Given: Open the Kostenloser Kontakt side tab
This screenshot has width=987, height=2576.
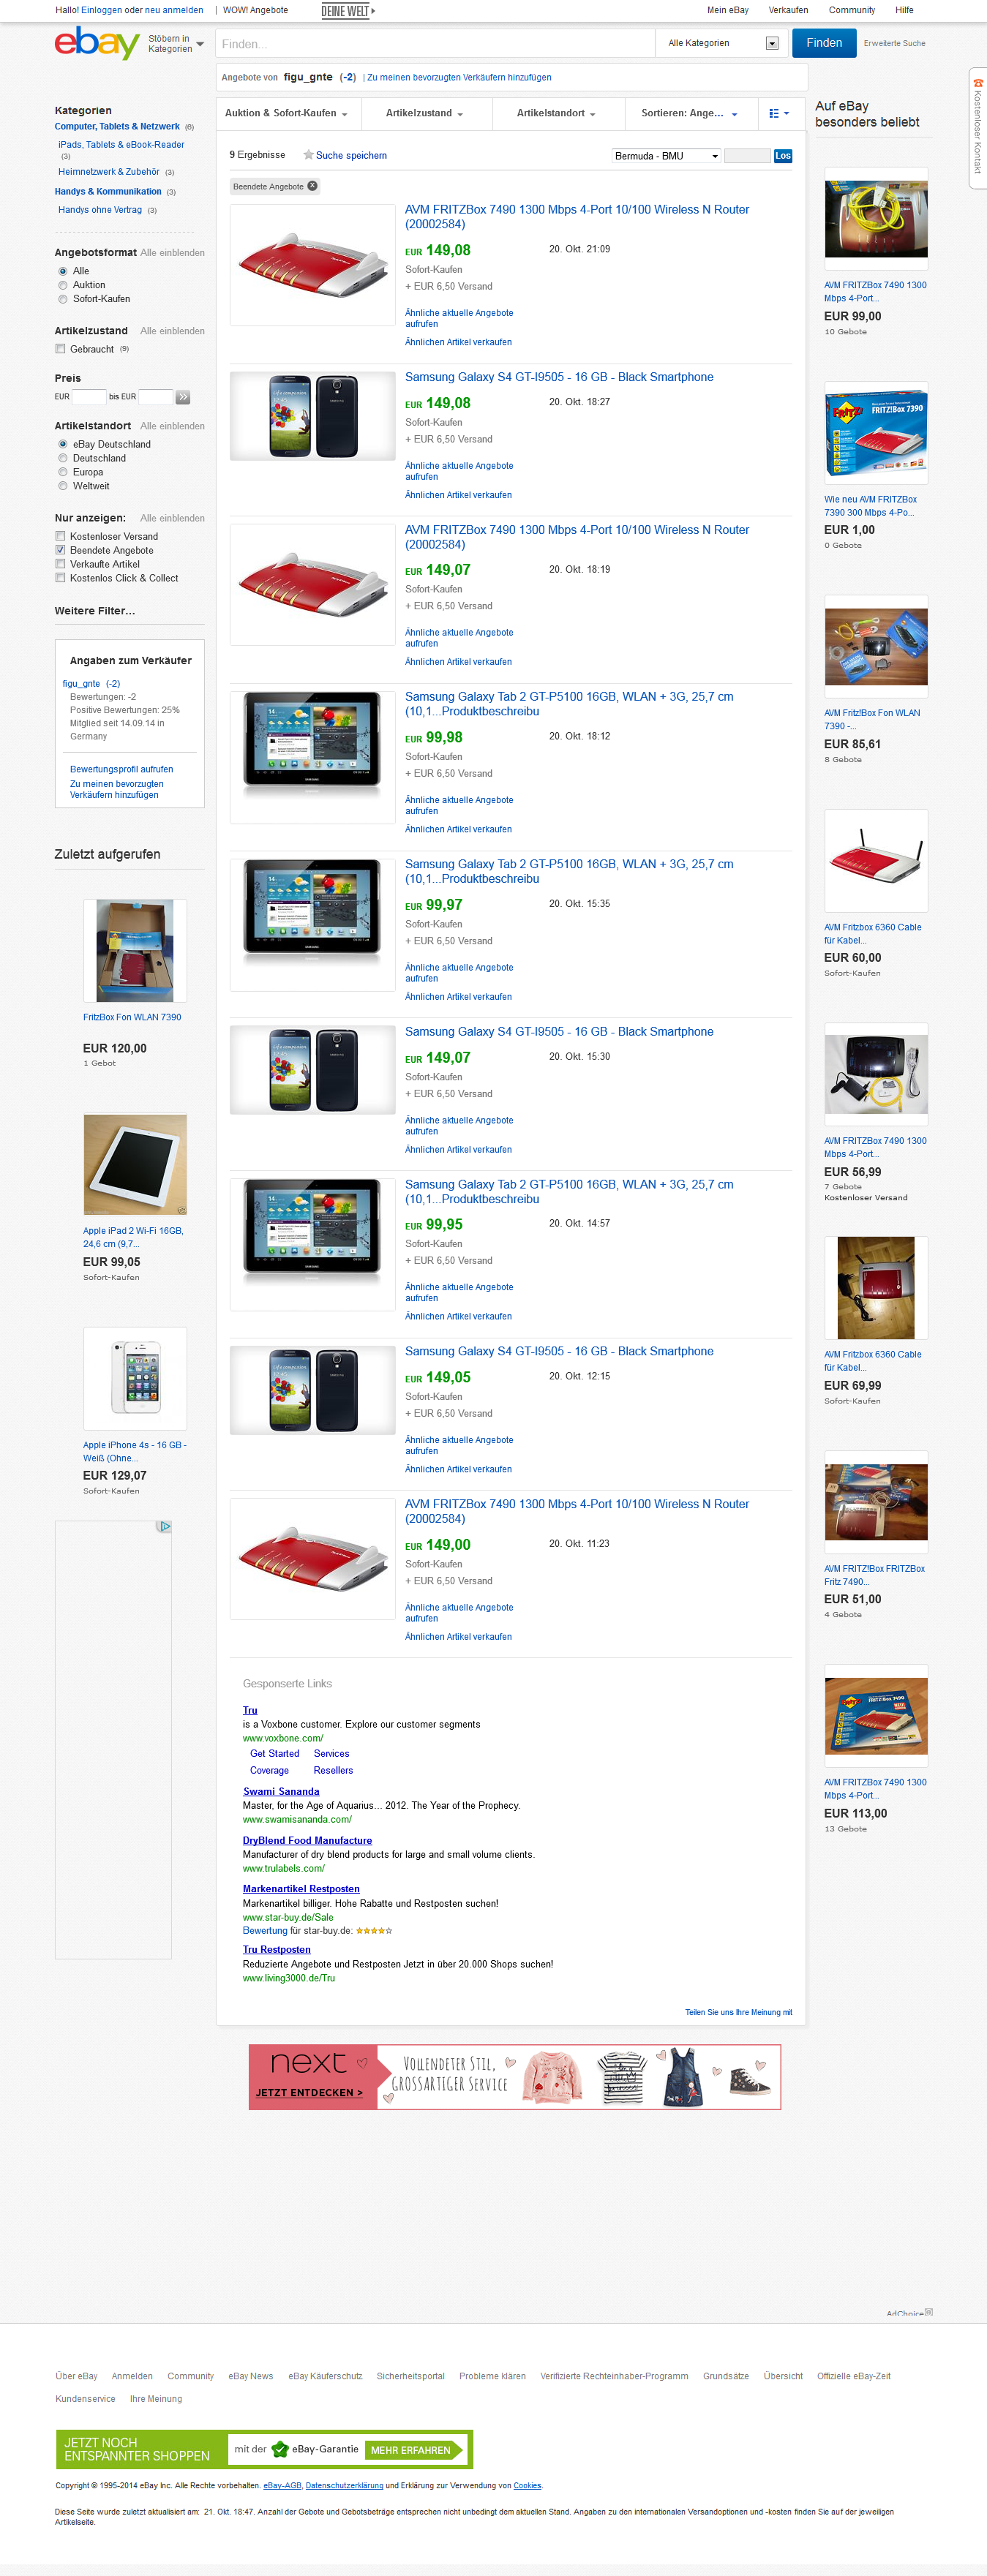Looking at the screenshot, I should tap(977, 128).
